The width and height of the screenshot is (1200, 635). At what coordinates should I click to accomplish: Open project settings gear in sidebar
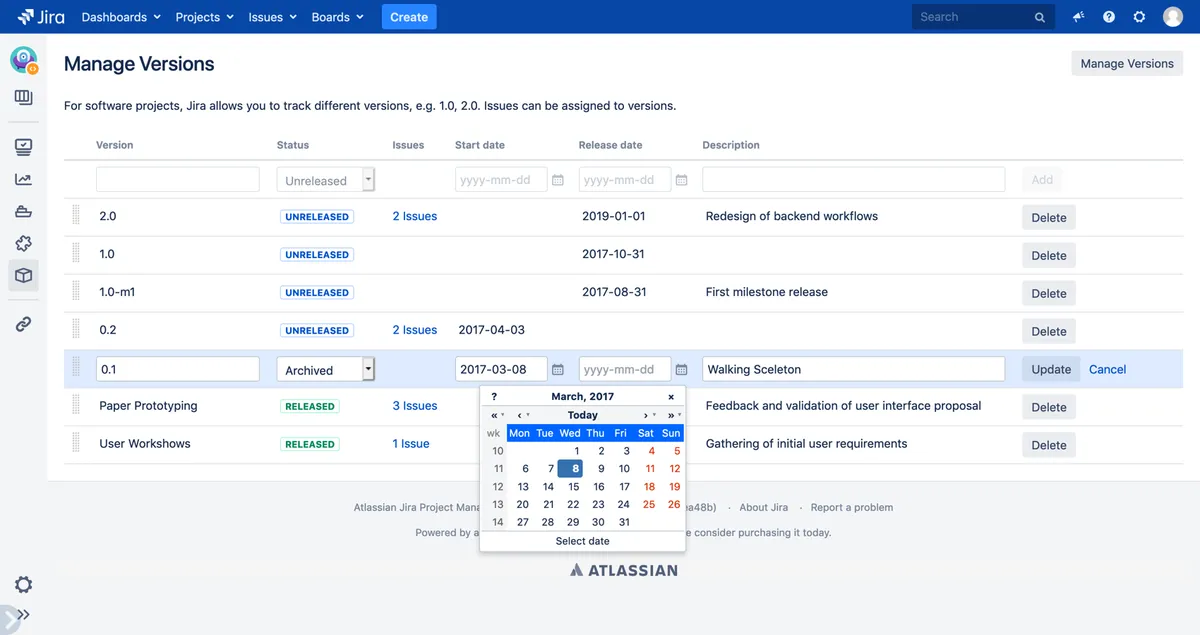point(24,584)
